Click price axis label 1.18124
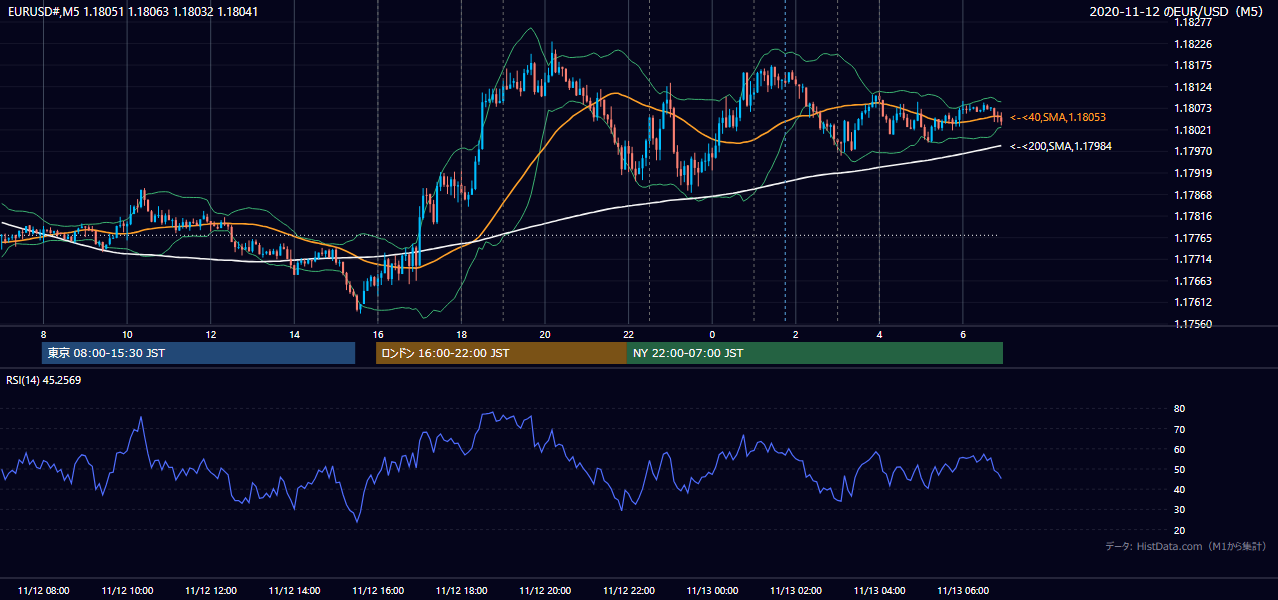The width and height of the screenshot is (1278, 600). pyautogui.click(x=1194, y=87)
